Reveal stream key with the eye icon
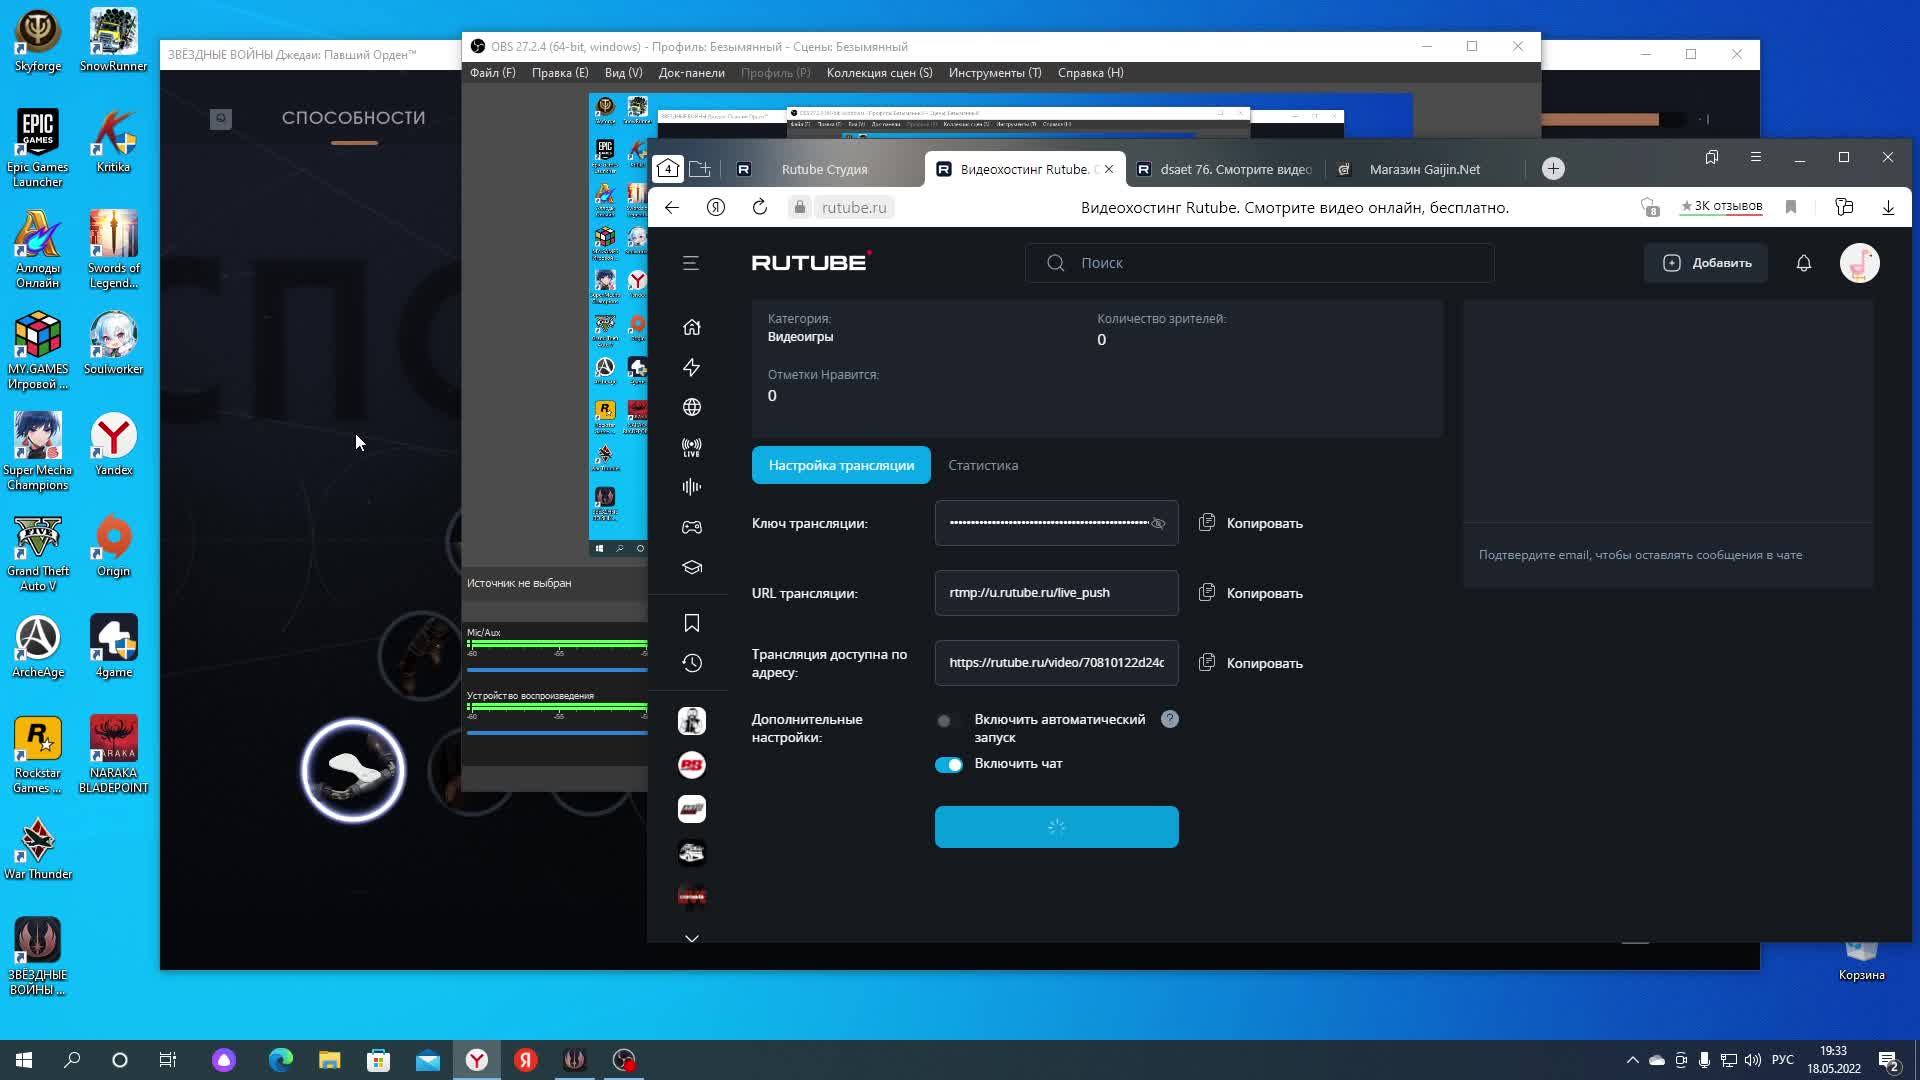 pyautogui.click(x=1158, y=523)
